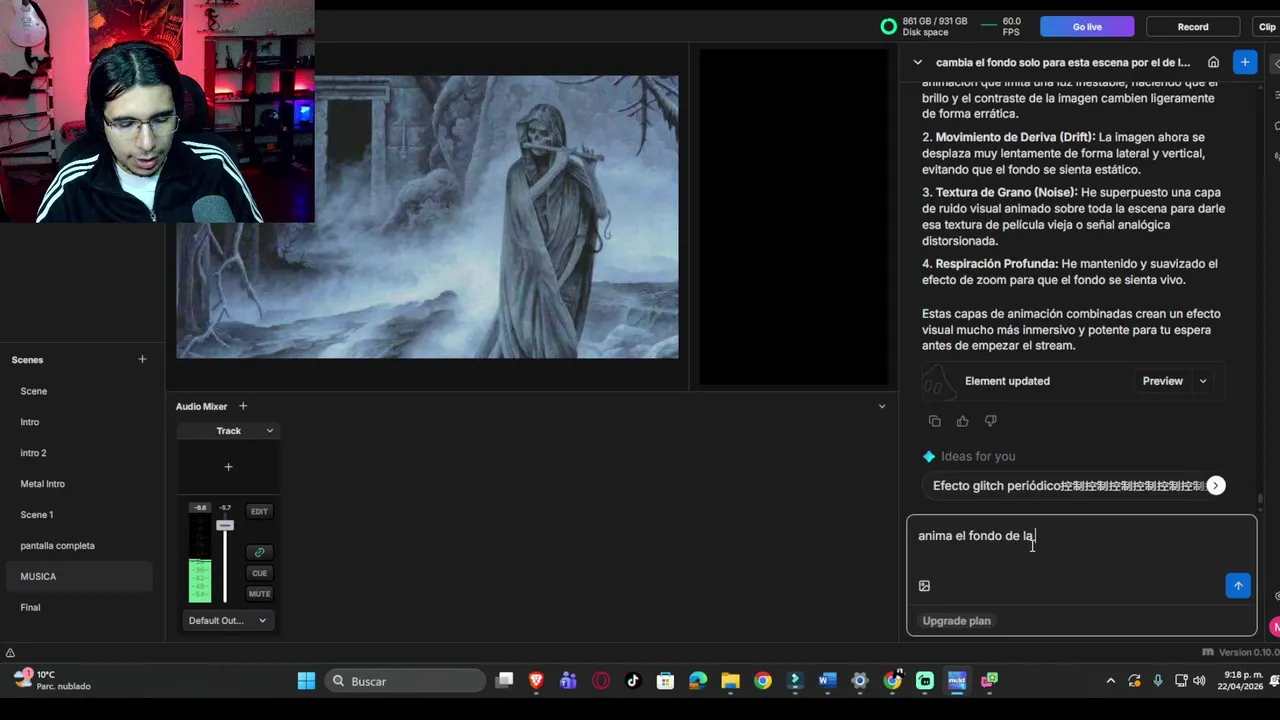Open Microsoft Store from the taskbar

coord(665,681)
